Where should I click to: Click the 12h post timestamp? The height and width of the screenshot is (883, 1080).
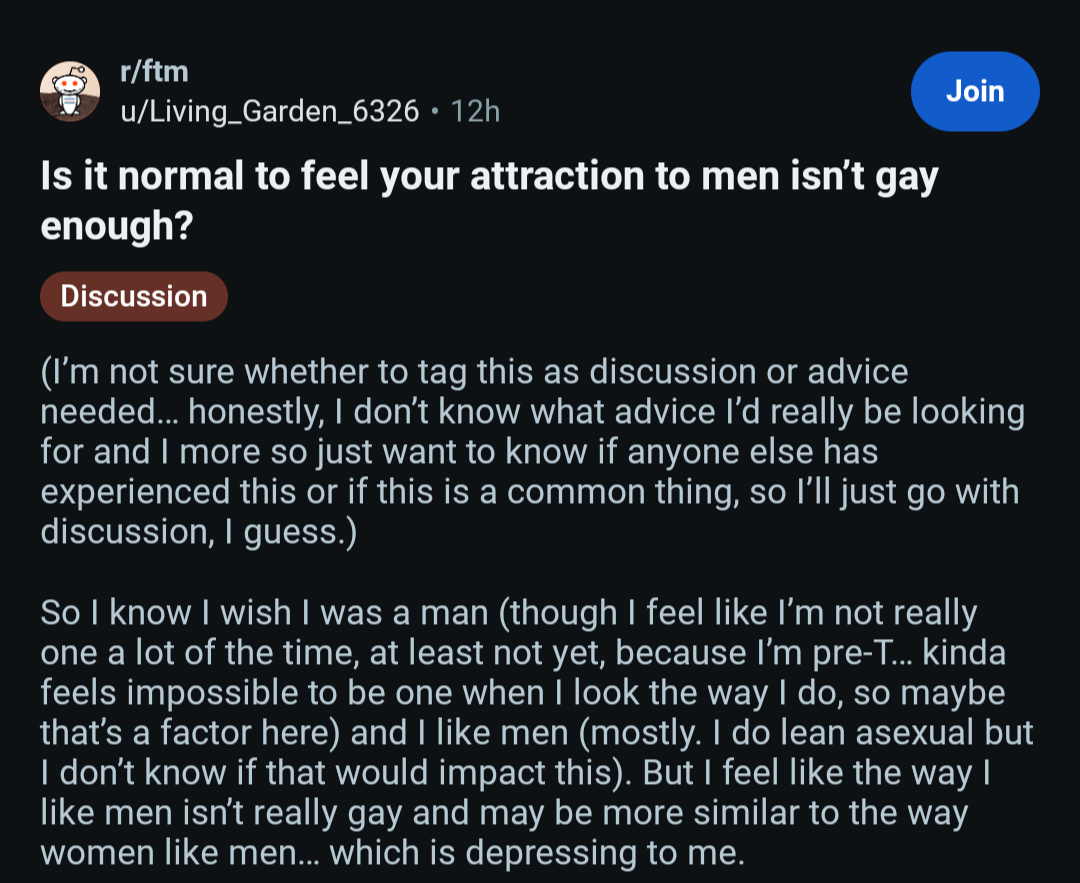pyautogui.click(x=475, y=112)
